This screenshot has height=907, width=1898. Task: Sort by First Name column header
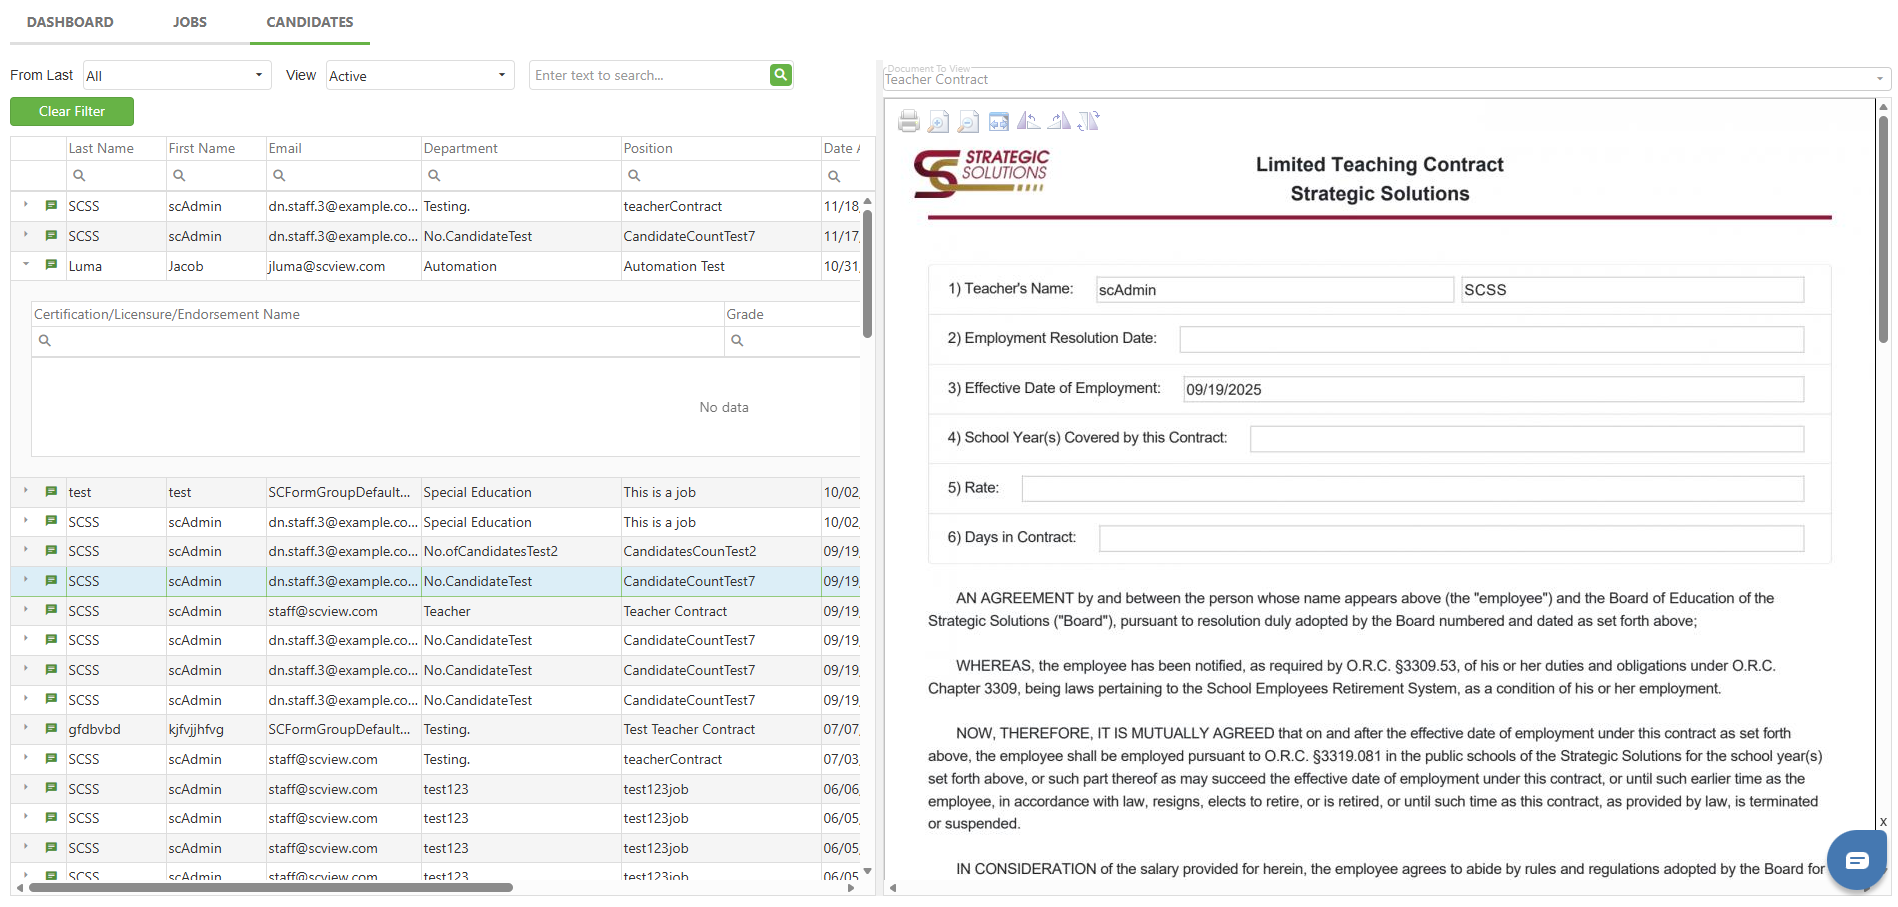pyautogui.click(x=216, y=148)
